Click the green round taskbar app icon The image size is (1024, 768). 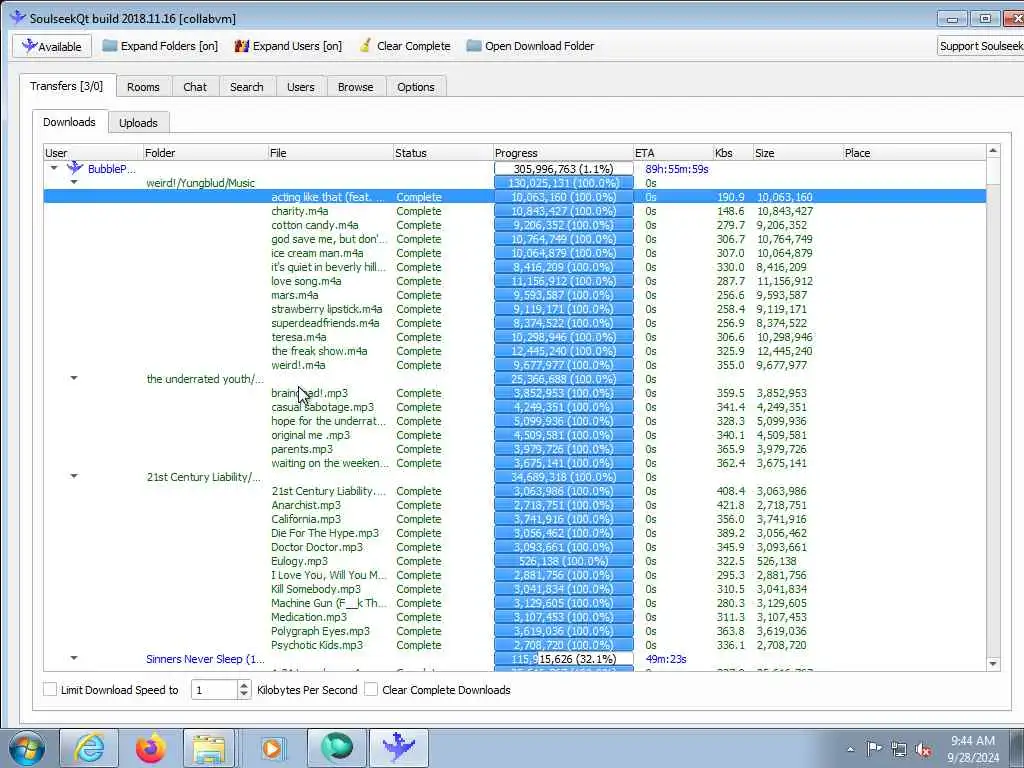tap(336, 748)
